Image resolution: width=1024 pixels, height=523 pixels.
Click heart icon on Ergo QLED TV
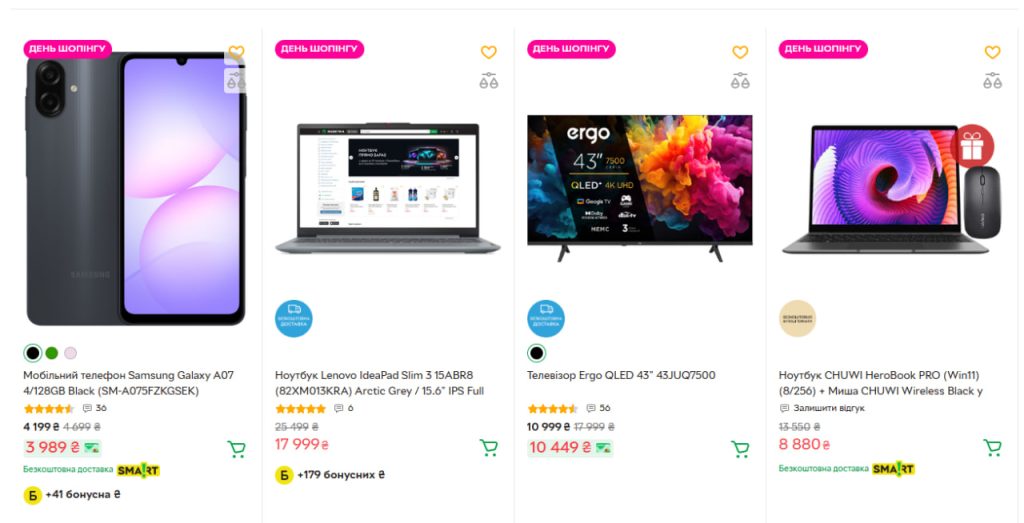pos(740,52)
